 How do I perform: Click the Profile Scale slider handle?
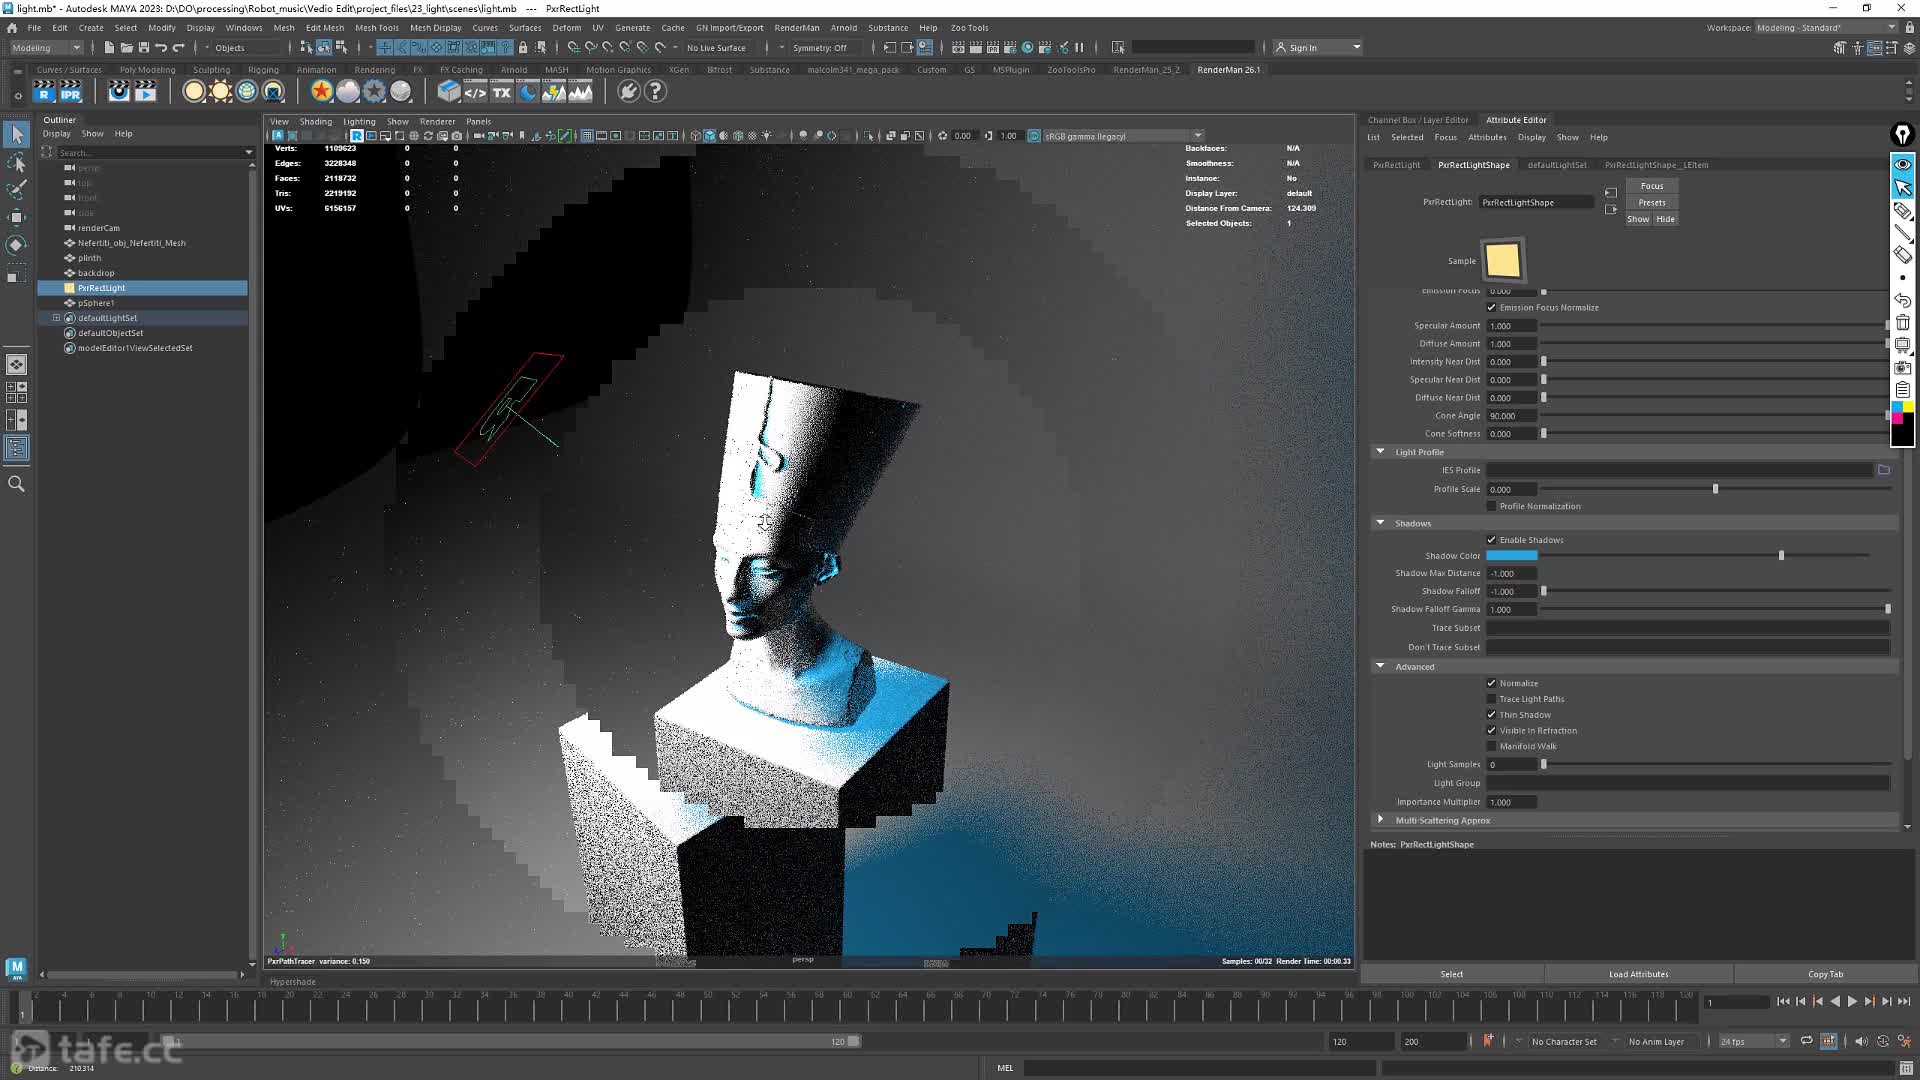(1715, 489)
